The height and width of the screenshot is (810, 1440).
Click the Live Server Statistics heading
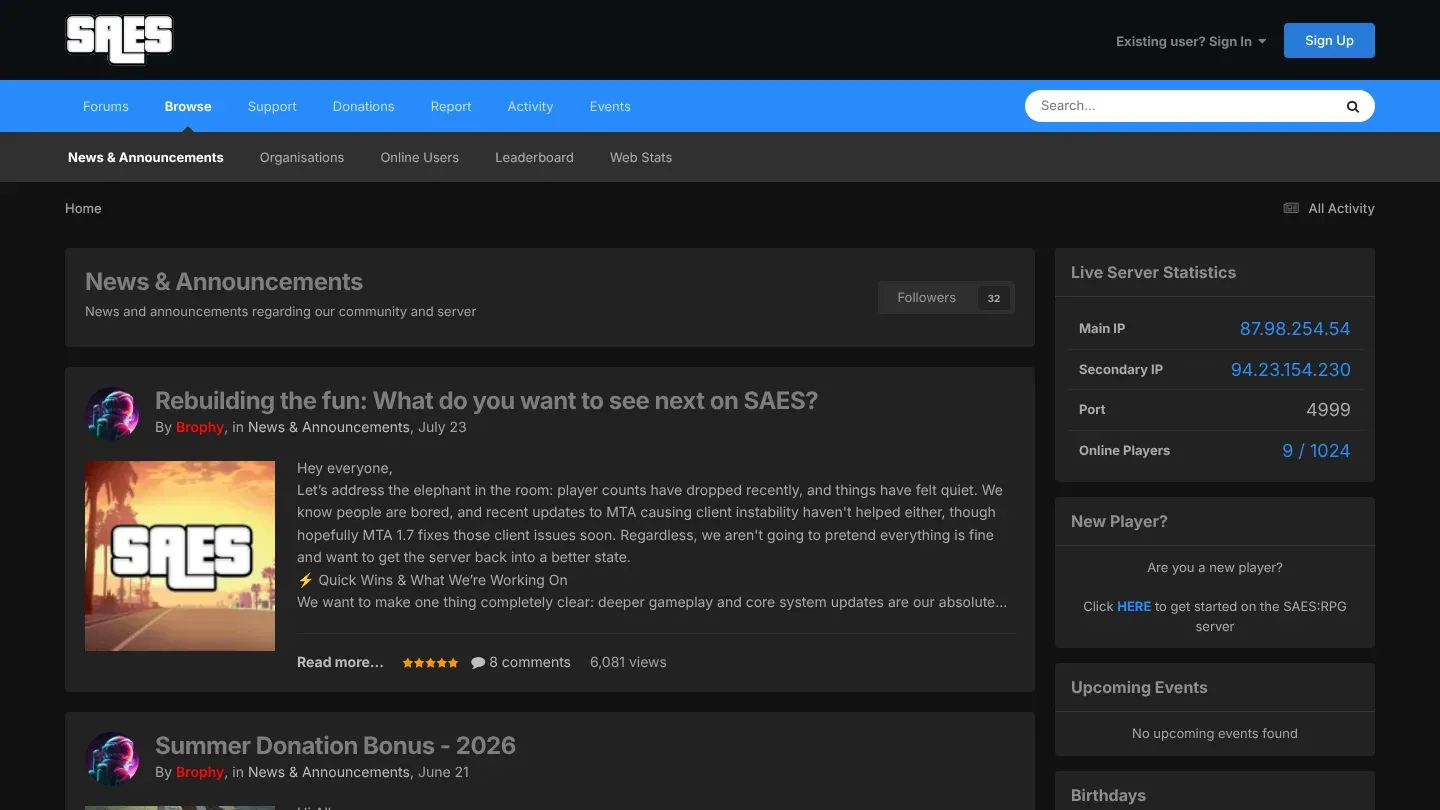(x=1153, y=272)
